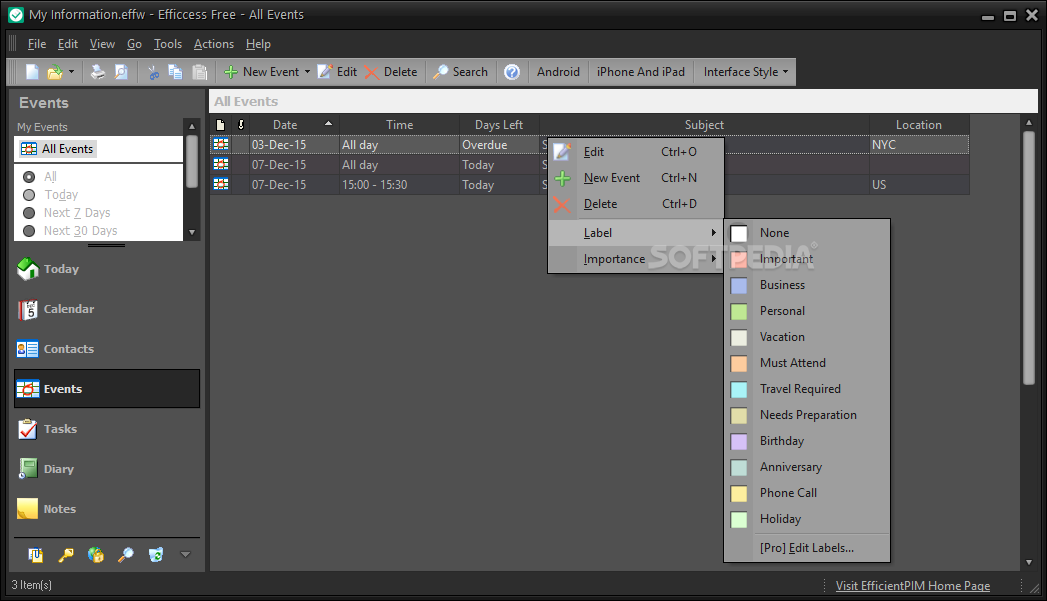Choose New Event in the context menu
The width and height of the screenshot is (1047, 601).
(636, 178)
